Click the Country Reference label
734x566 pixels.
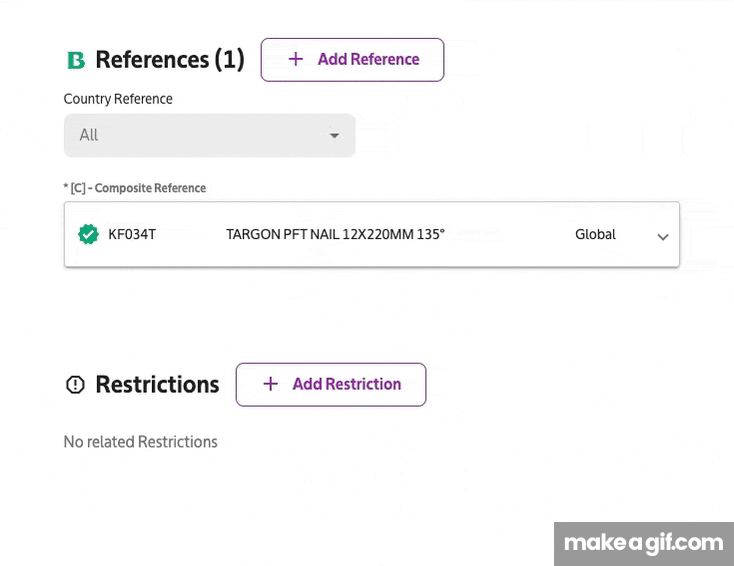118,99
